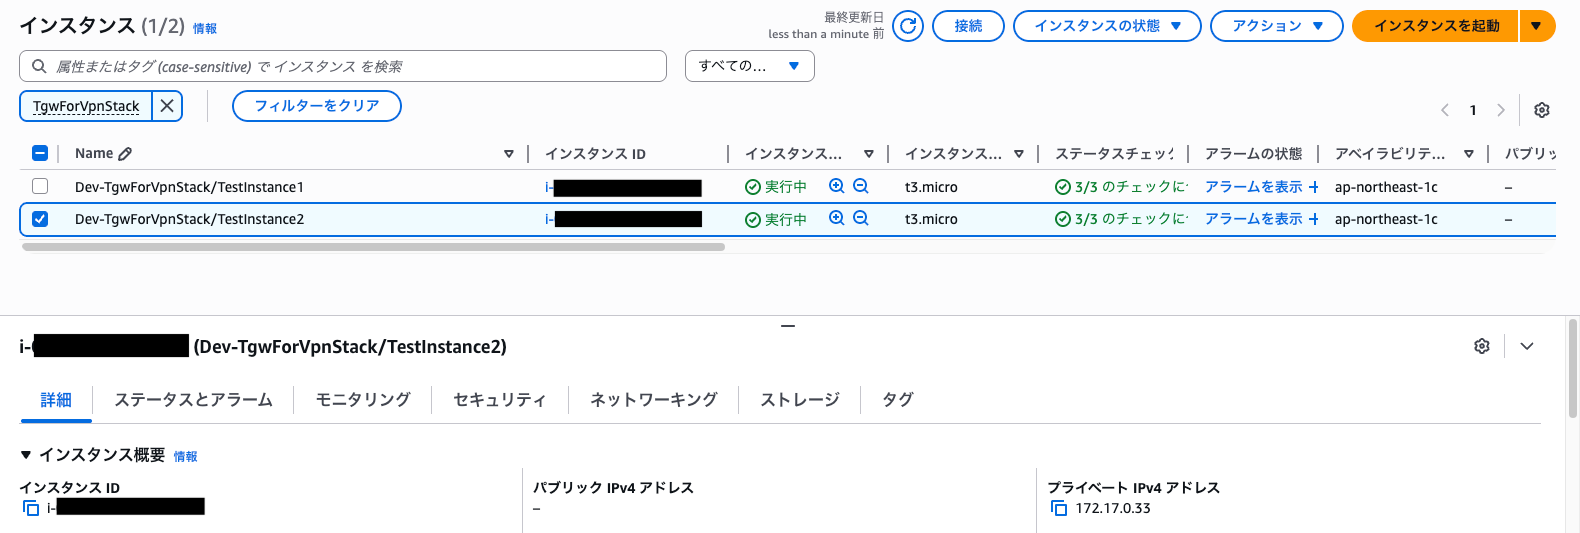
Task: Add alarm plus icon for TestInstance2
Action: pos(1313,219)
